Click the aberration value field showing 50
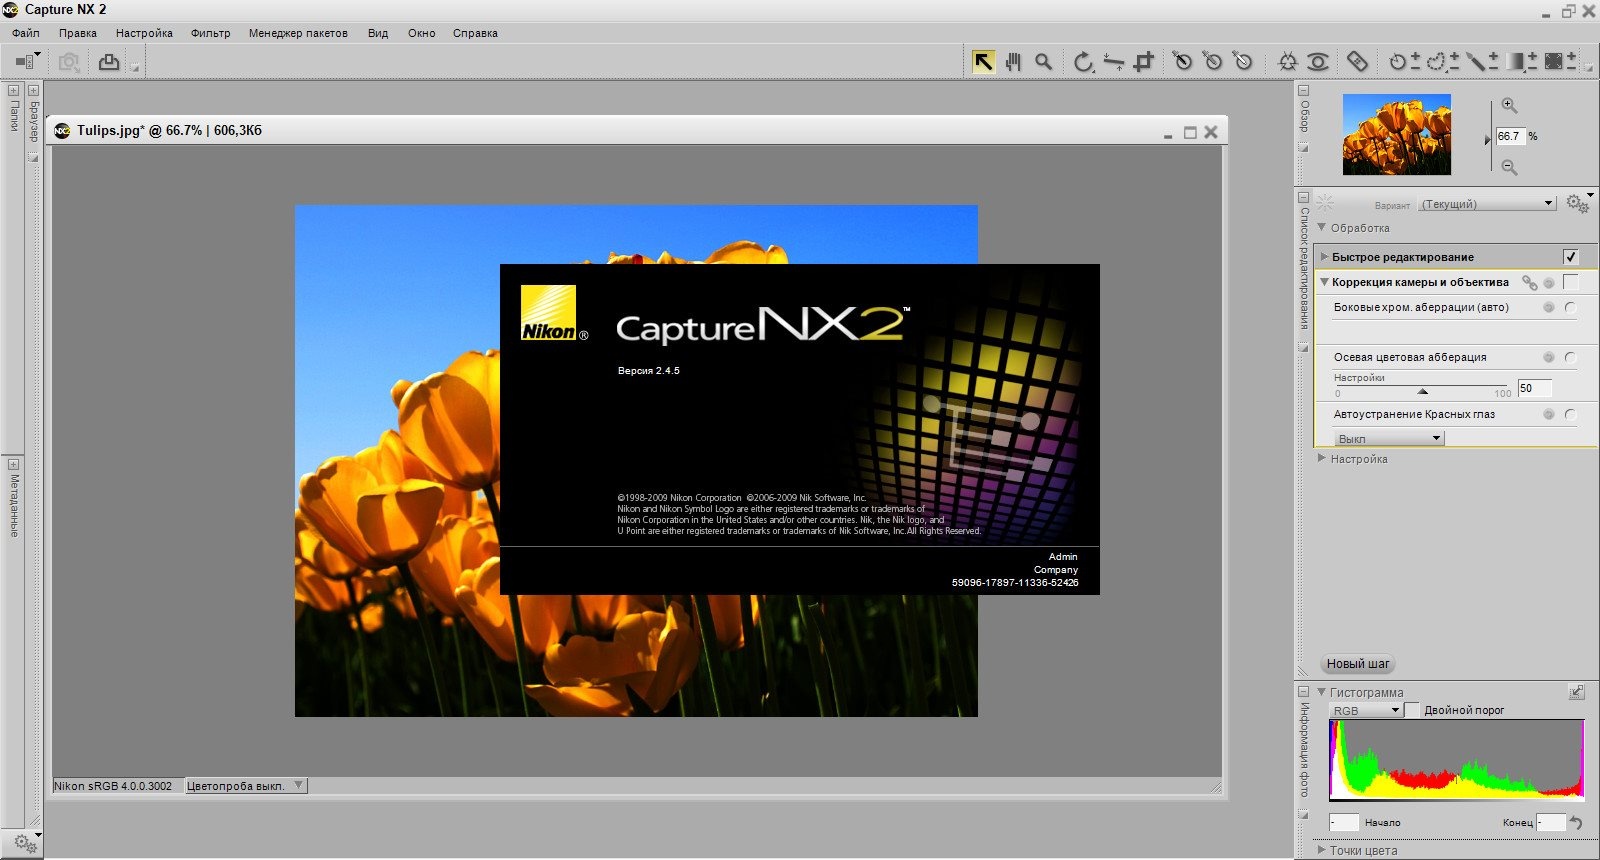Image resolution: width=1600 pixels, height=860 pixels. [1535, 388]
